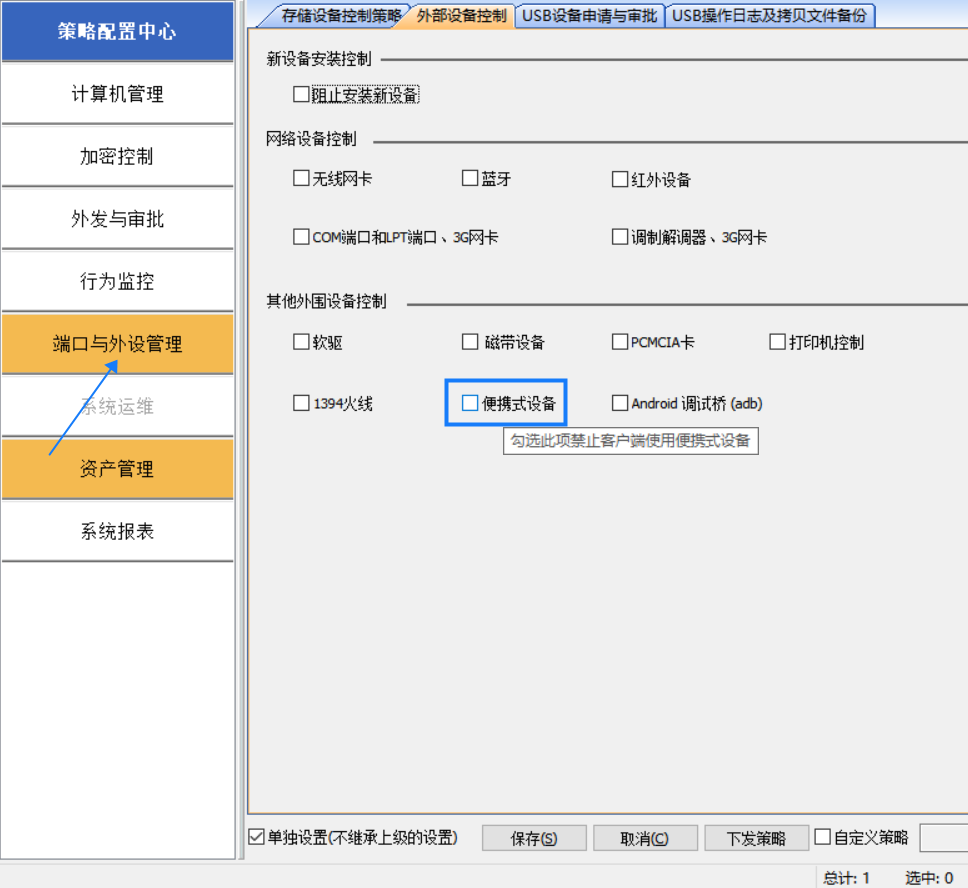The width and height of the screenshot is (968, 888).
Task: Enable the 自定义策略 checkbox
Action: click(823, 837)
